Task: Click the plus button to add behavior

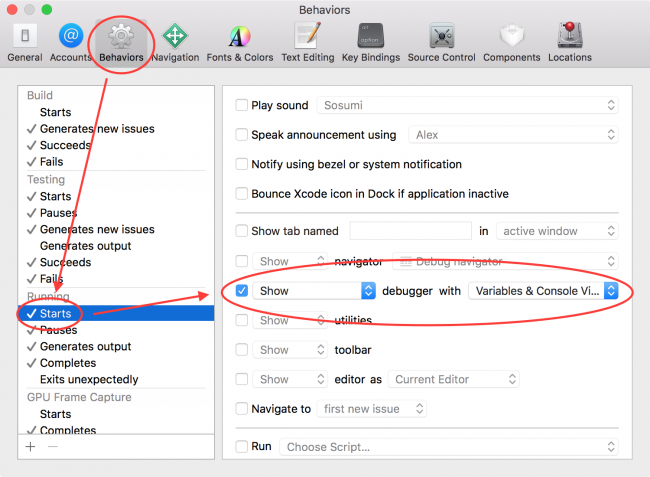Action: 31,447
